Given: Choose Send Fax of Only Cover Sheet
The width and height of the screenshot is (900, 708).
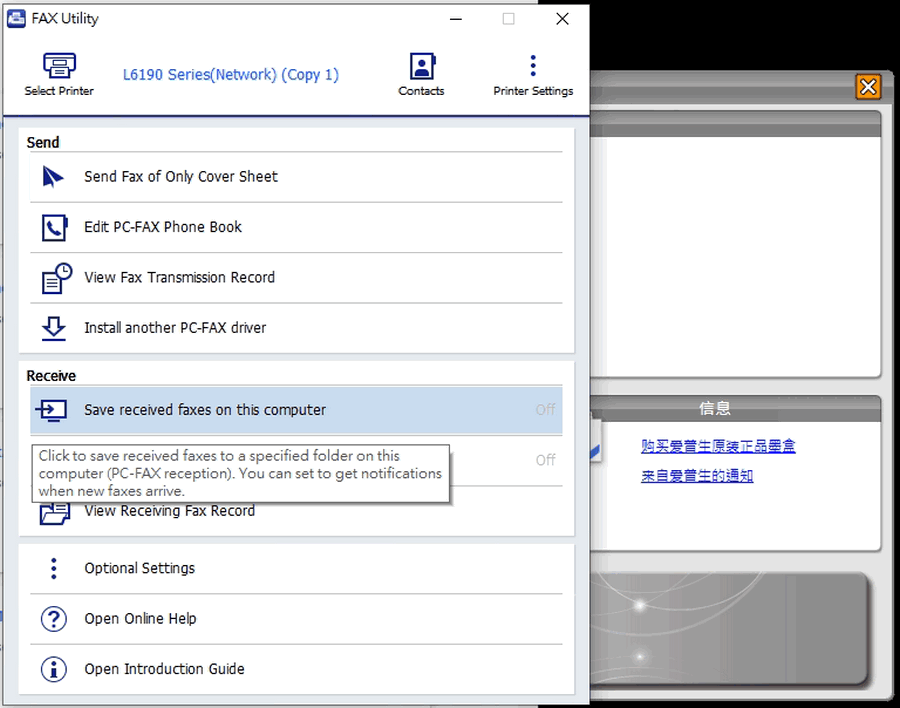Looking at the screenshot, I should tap(181, 177).
